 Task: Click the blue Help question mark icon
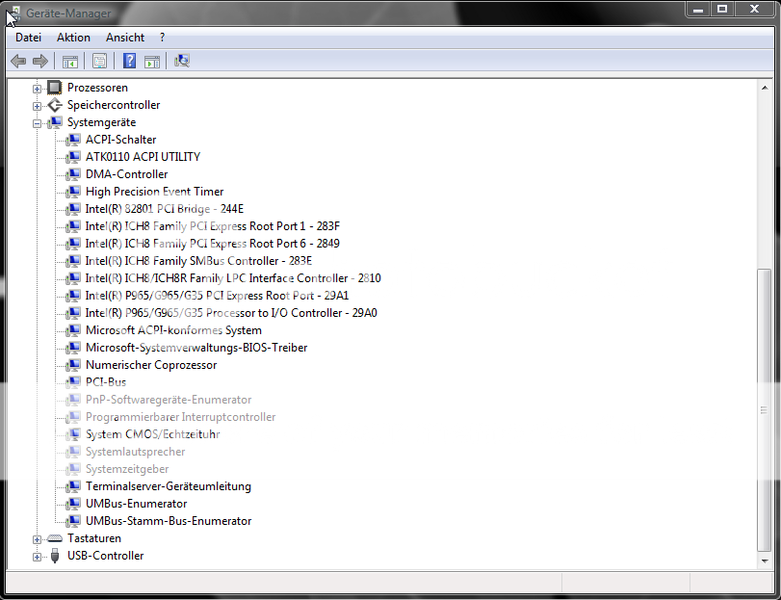pos(129,61)
